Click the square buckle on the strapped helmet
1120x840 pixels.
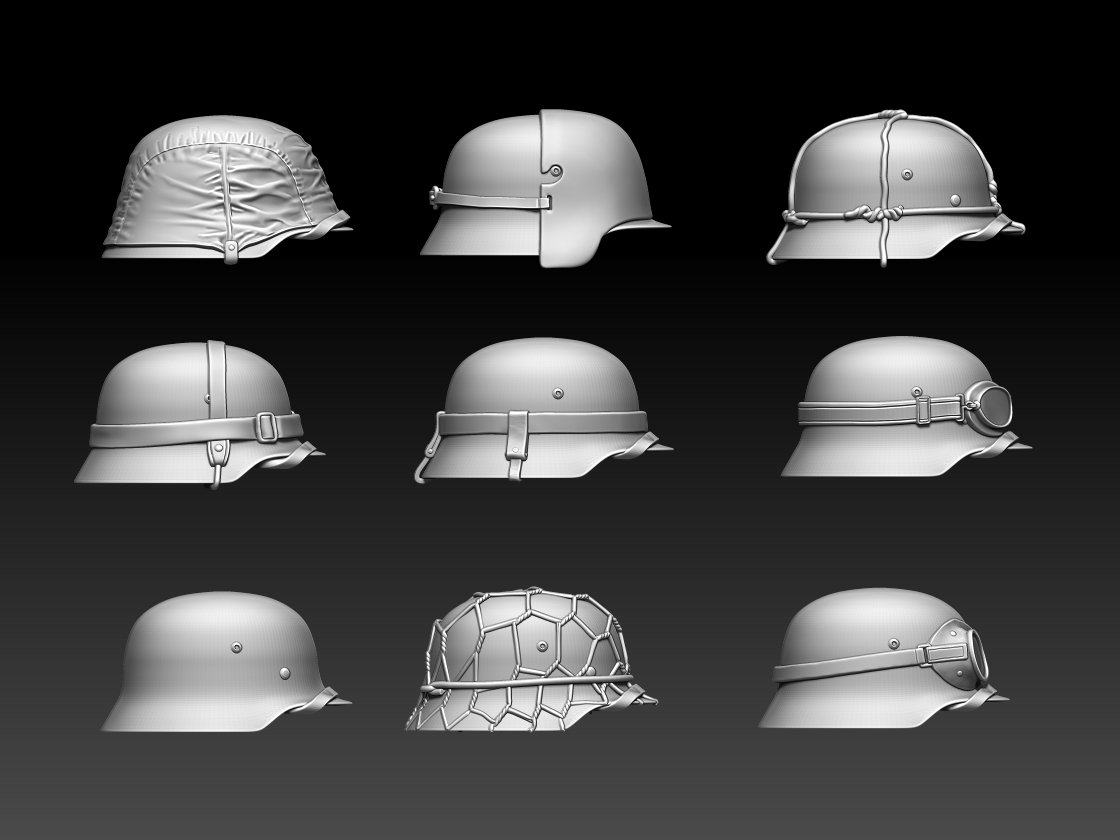click(x=264, y=428)
